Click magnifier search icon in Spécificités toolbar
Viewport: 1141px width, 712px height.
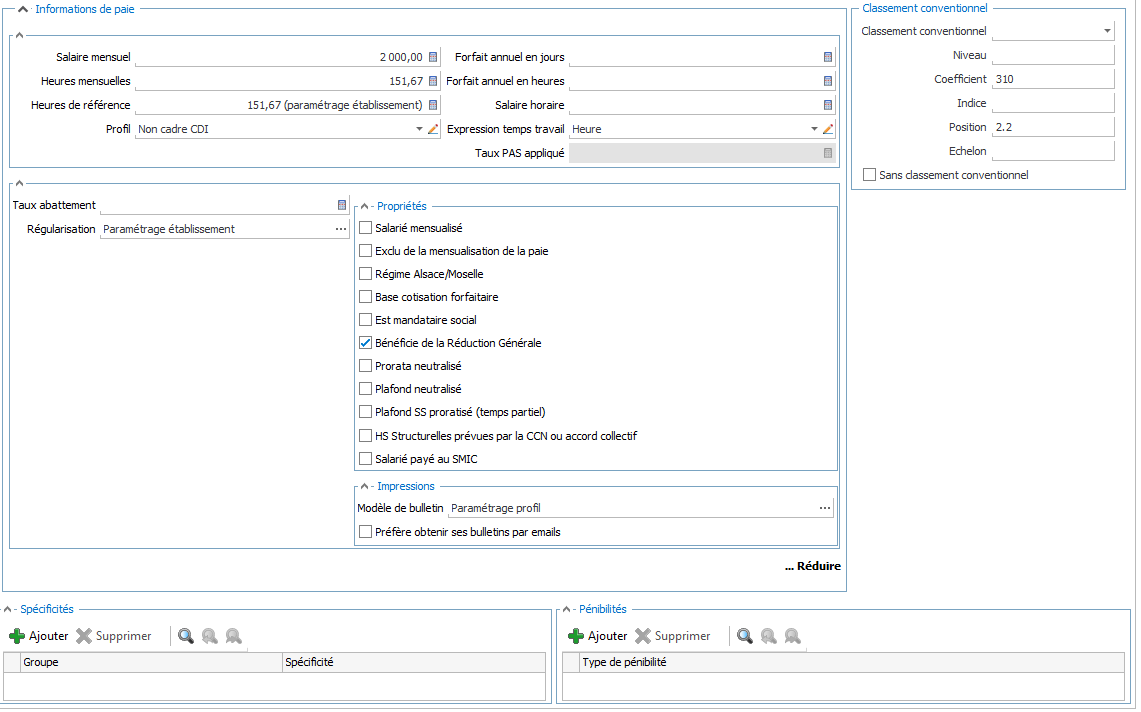pos(186,636)
